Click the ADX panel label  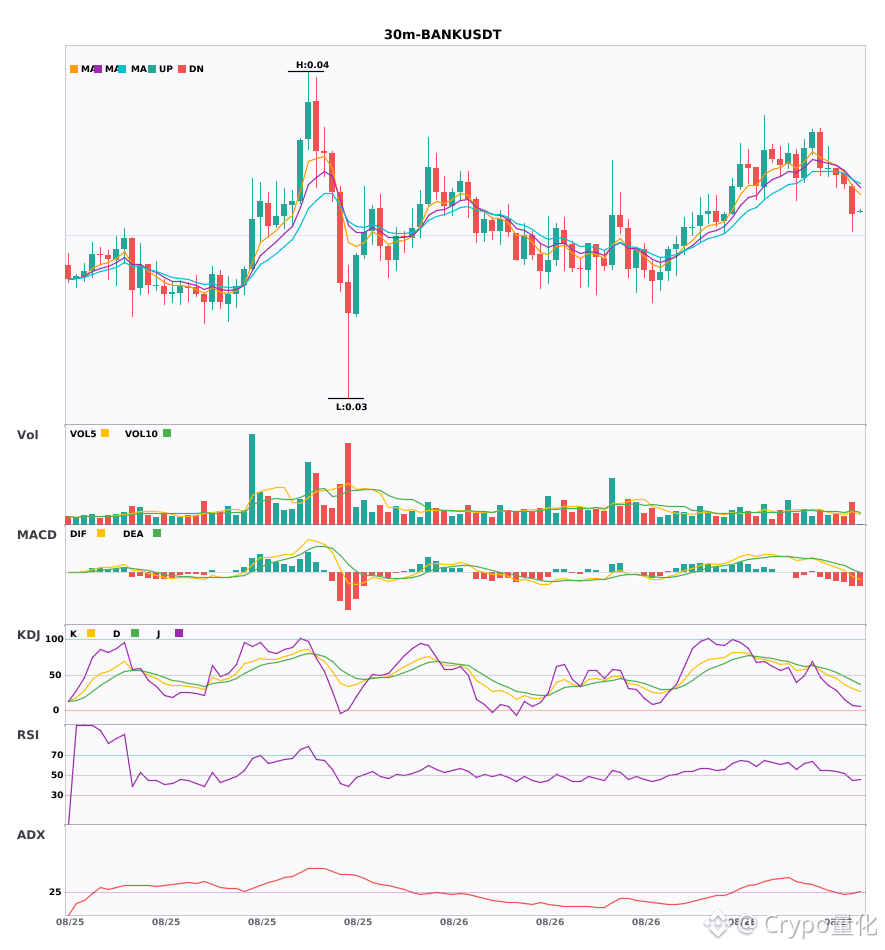tap(31, 835)
